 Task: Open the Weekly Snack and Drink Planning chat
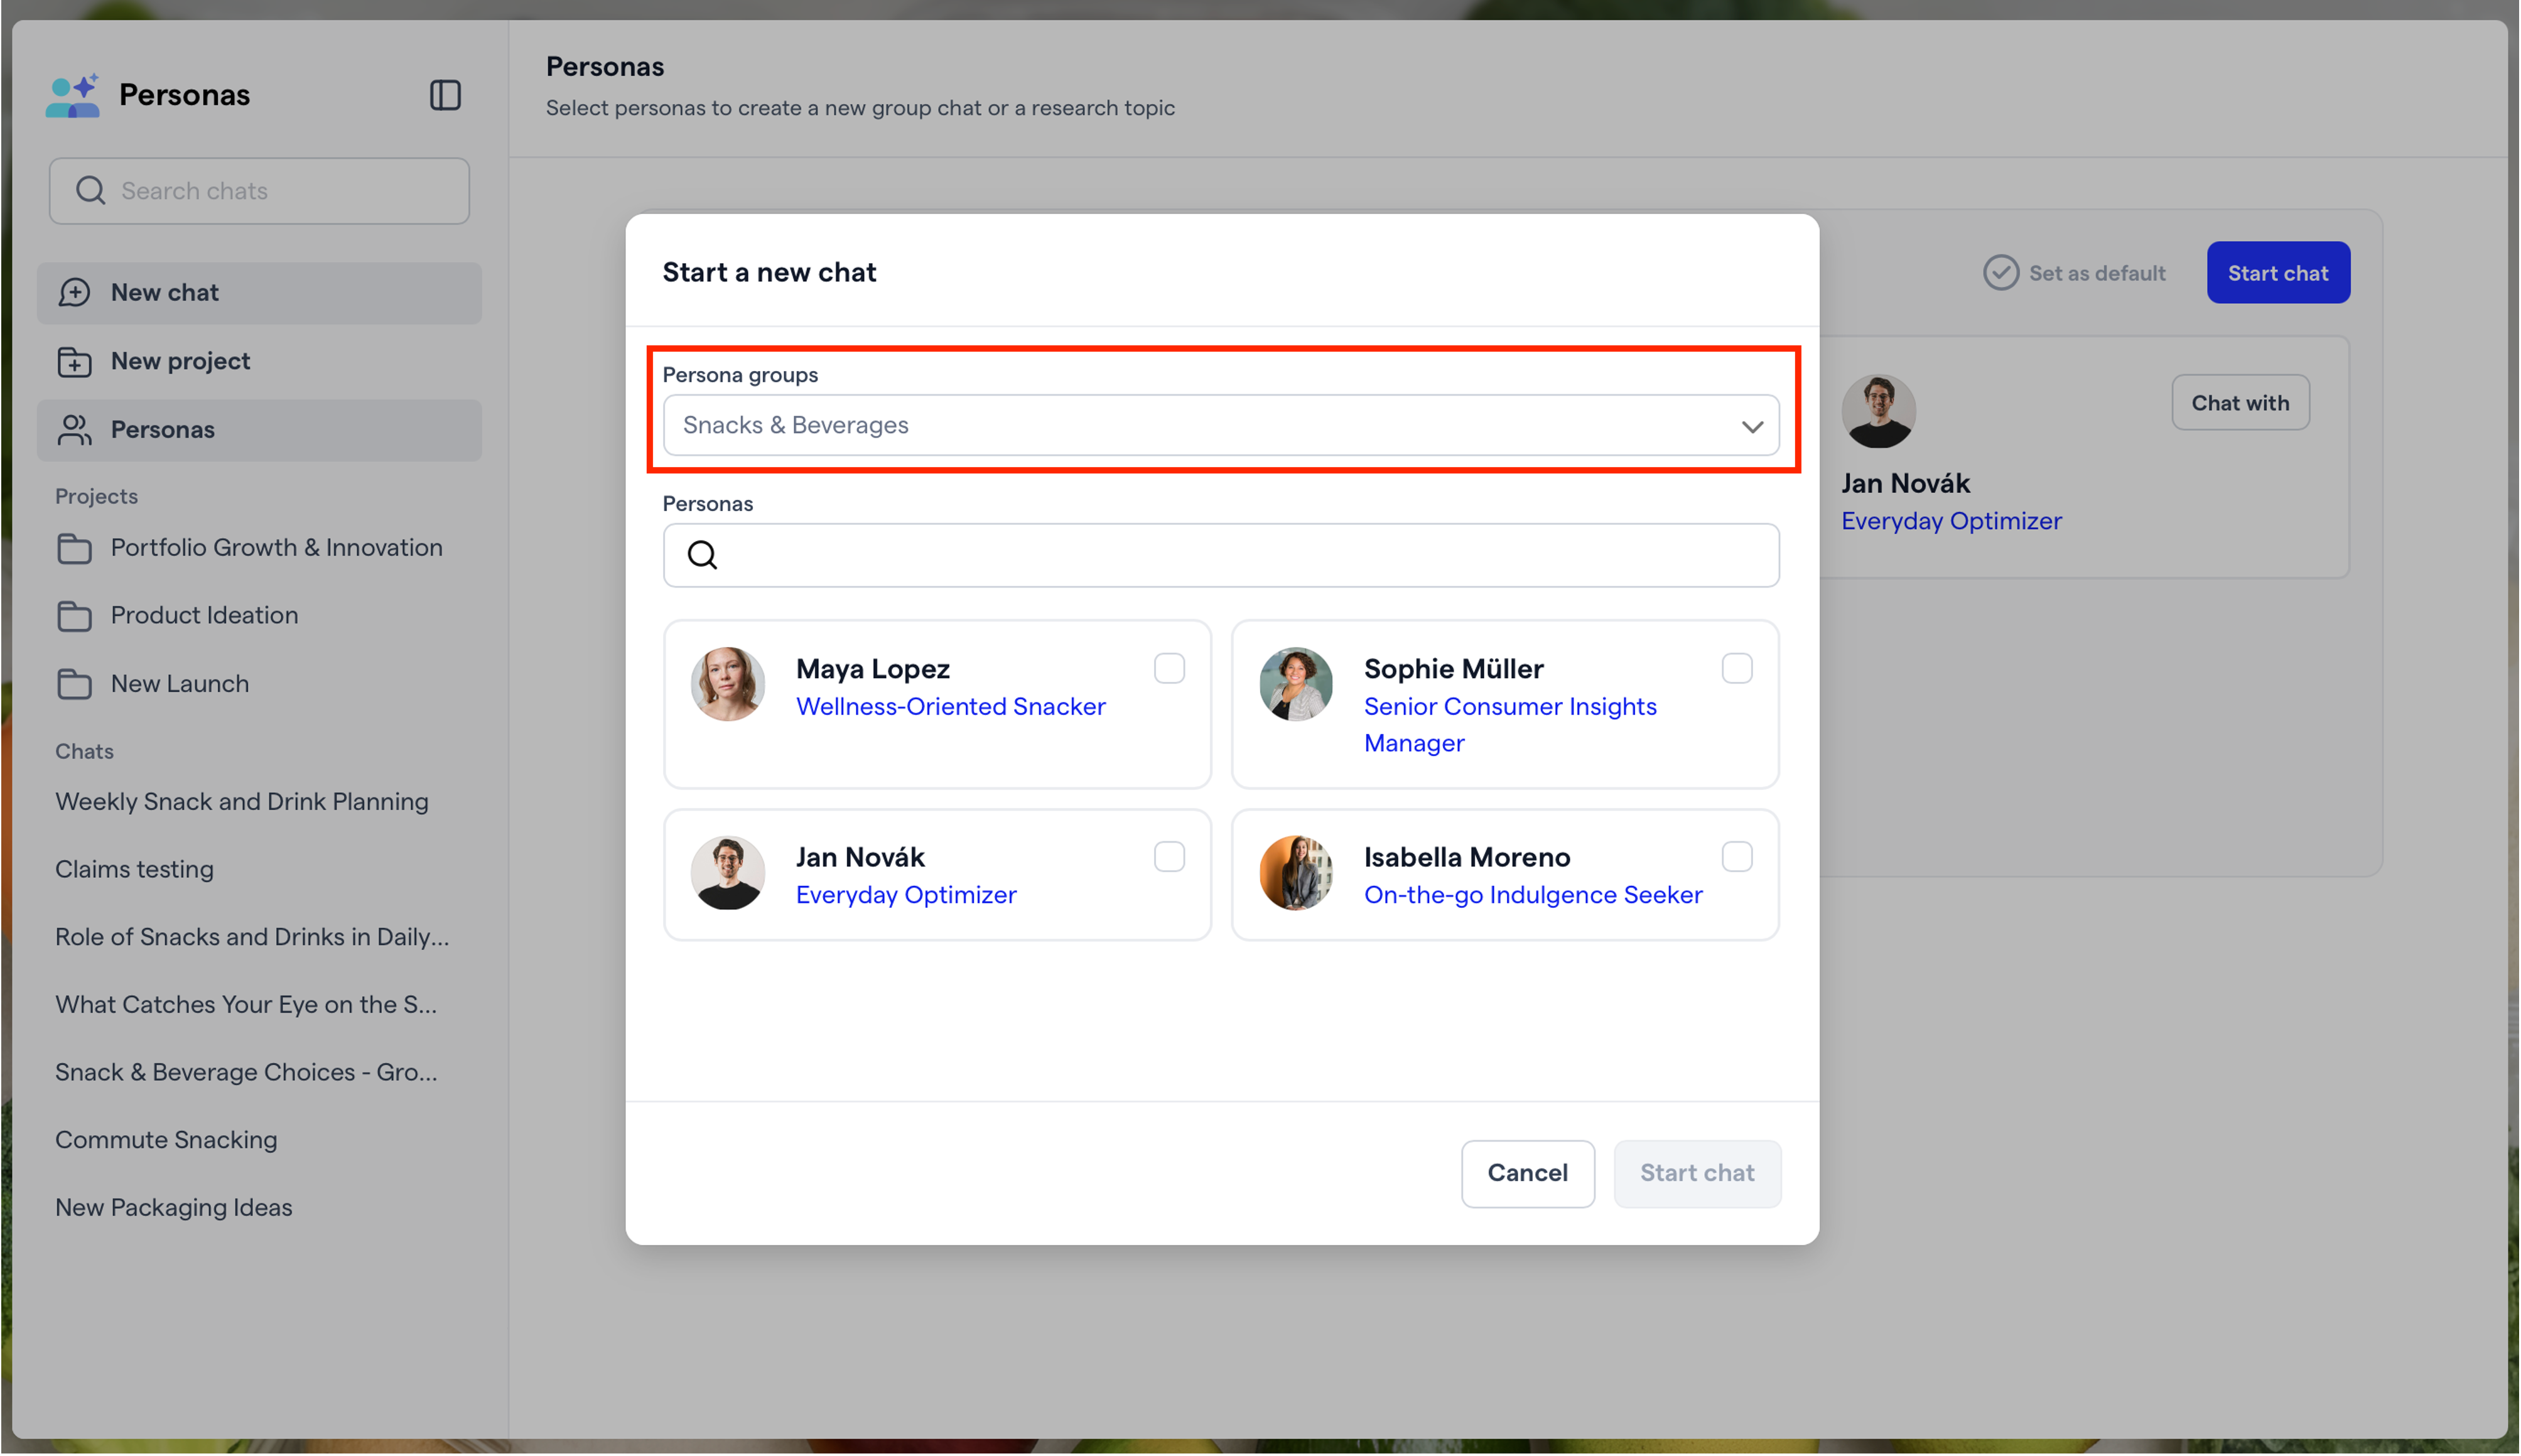242,802
